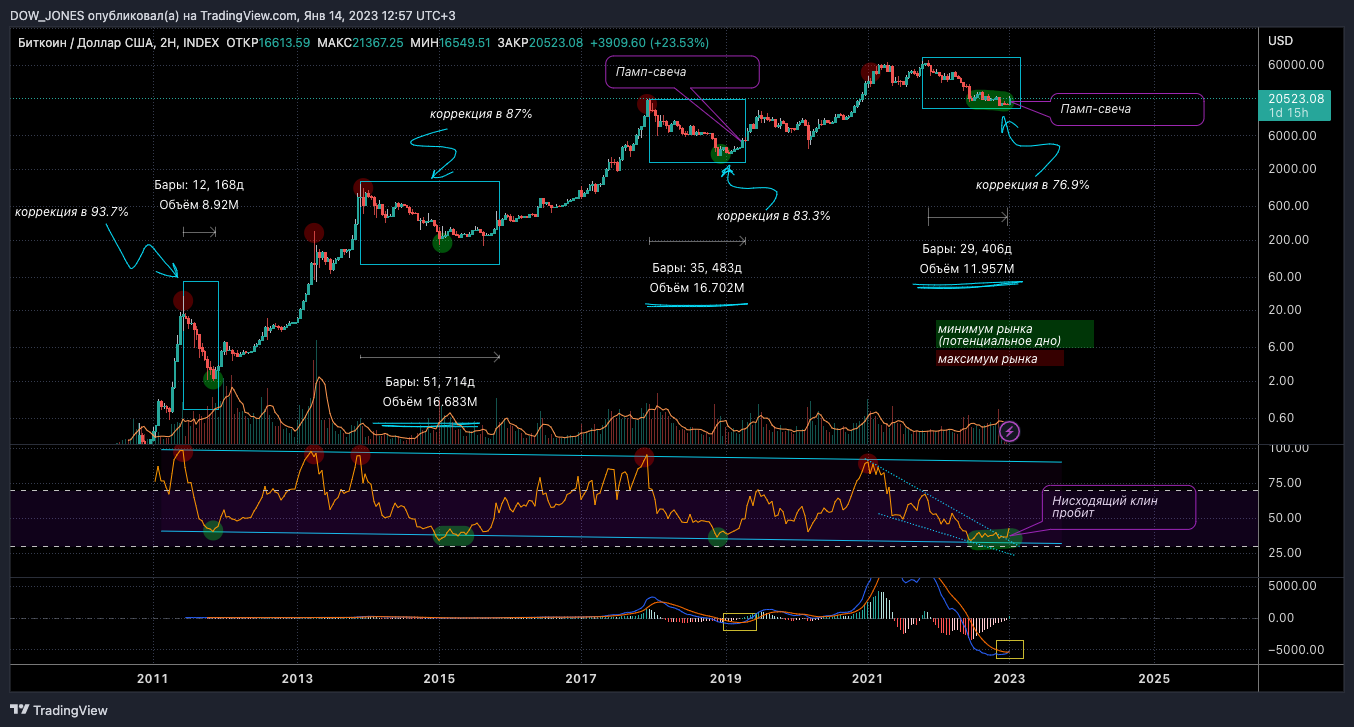Click the symbol title Биткоин / Доллар США

84,42
